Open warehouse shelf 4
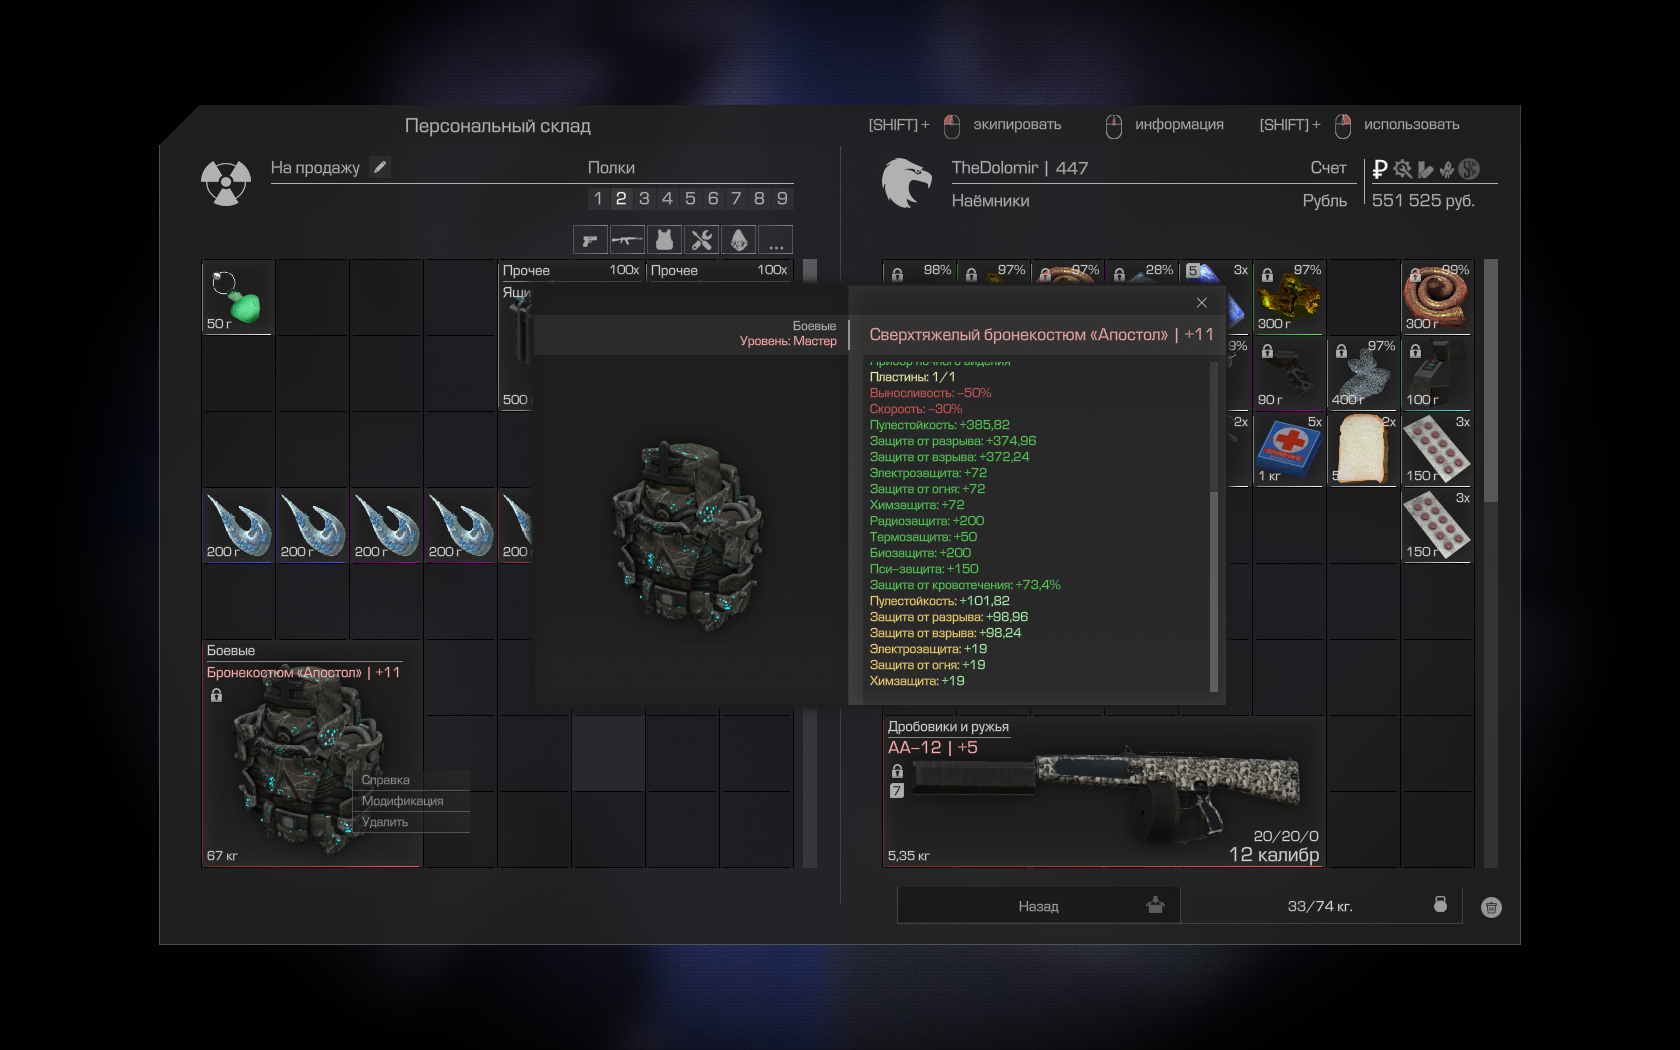Viewport: 1680px width, 1050px height. point(667,198)
